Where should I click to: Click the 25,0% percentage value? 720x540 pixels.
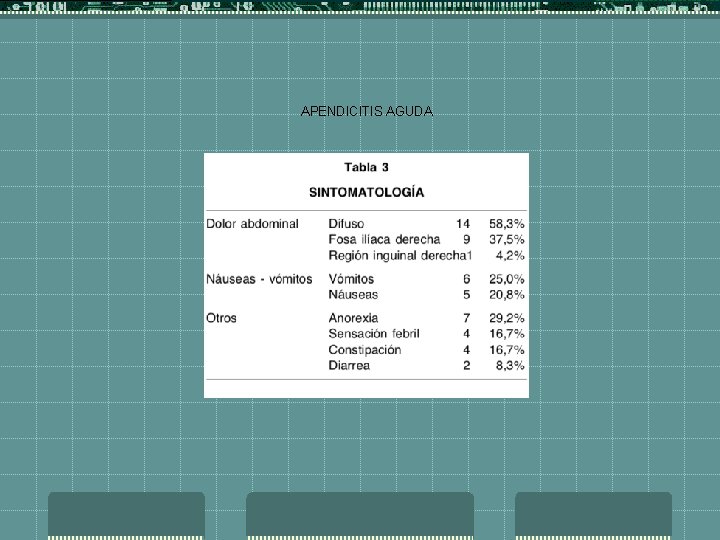(x=506, y=279)
